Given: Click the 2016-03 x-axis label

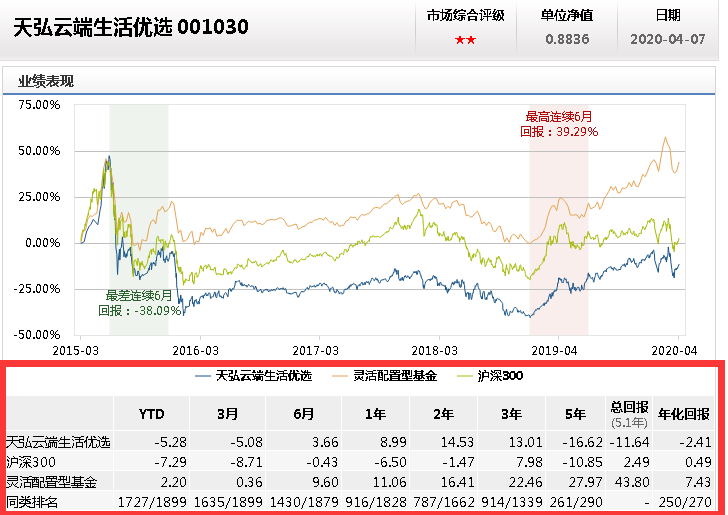Looking at the screenshot, I should coord(195,351).
